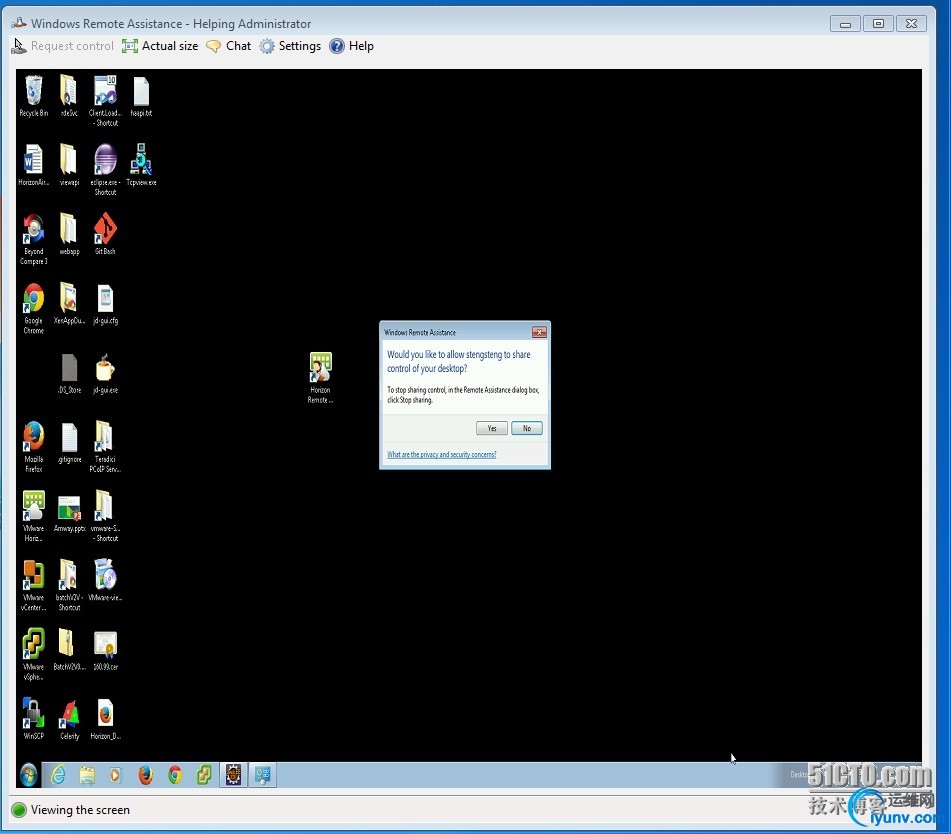Select the Git Bash desktop icon
This screenshot has width=951, height=834.
pyautogui.click(x=105, y=234)
